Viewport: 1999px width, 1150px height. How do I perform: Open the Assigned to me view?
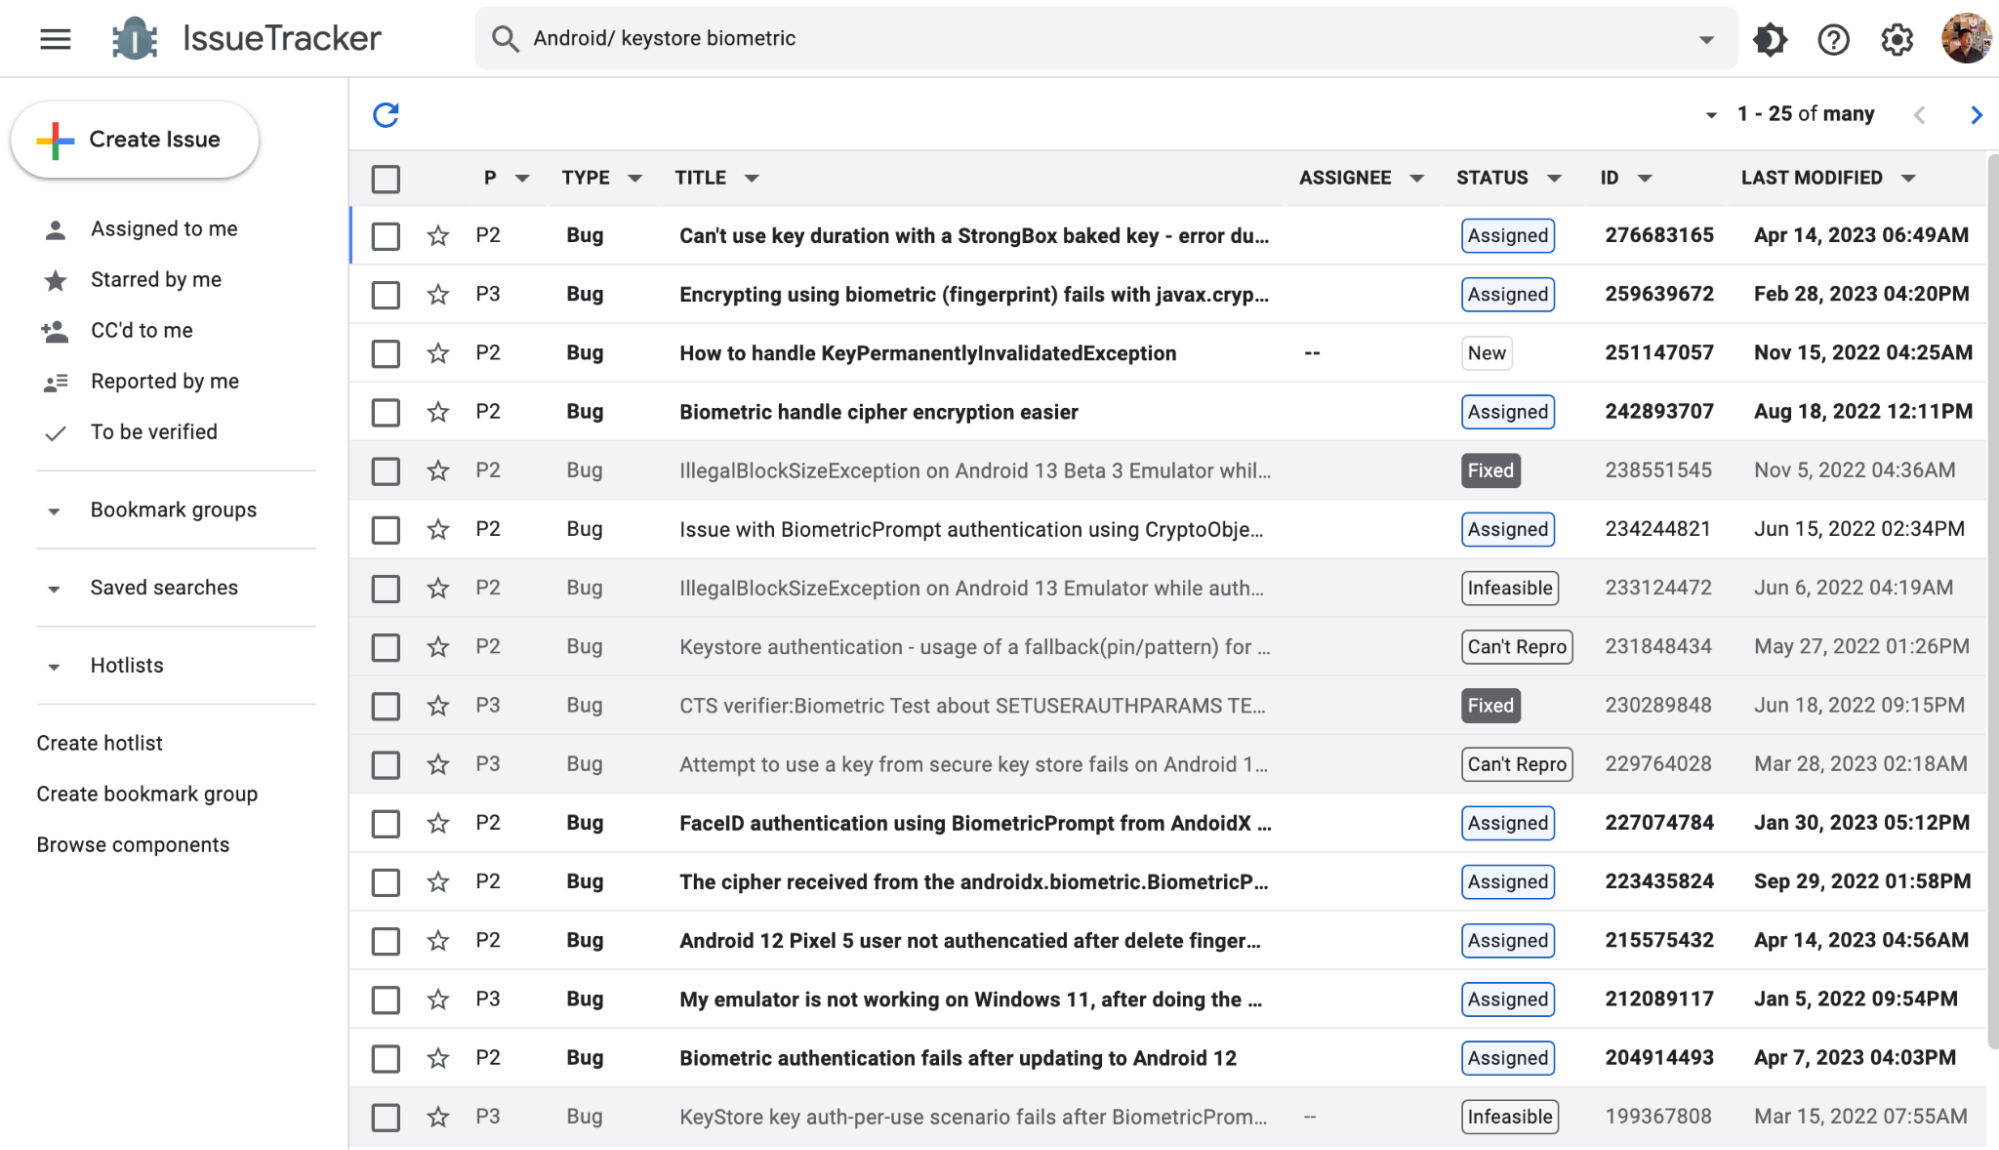163,229
